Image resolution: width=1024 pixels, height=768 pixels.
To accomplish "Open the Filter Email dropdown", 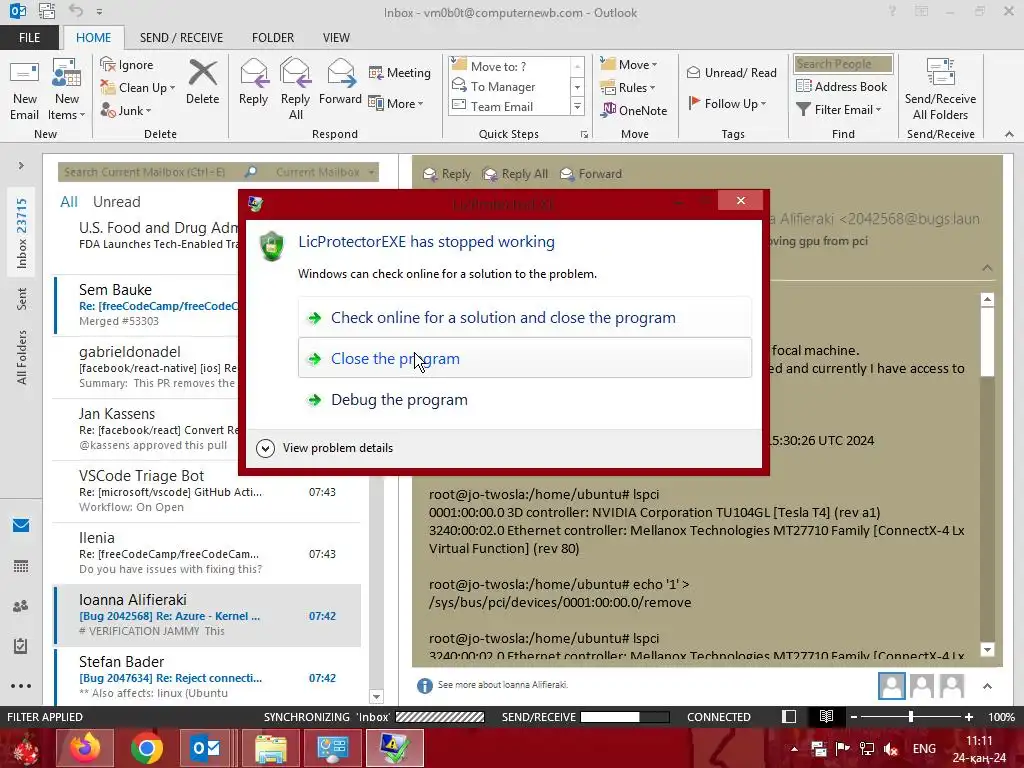I will pyautogui.click(x=839, y=110).
